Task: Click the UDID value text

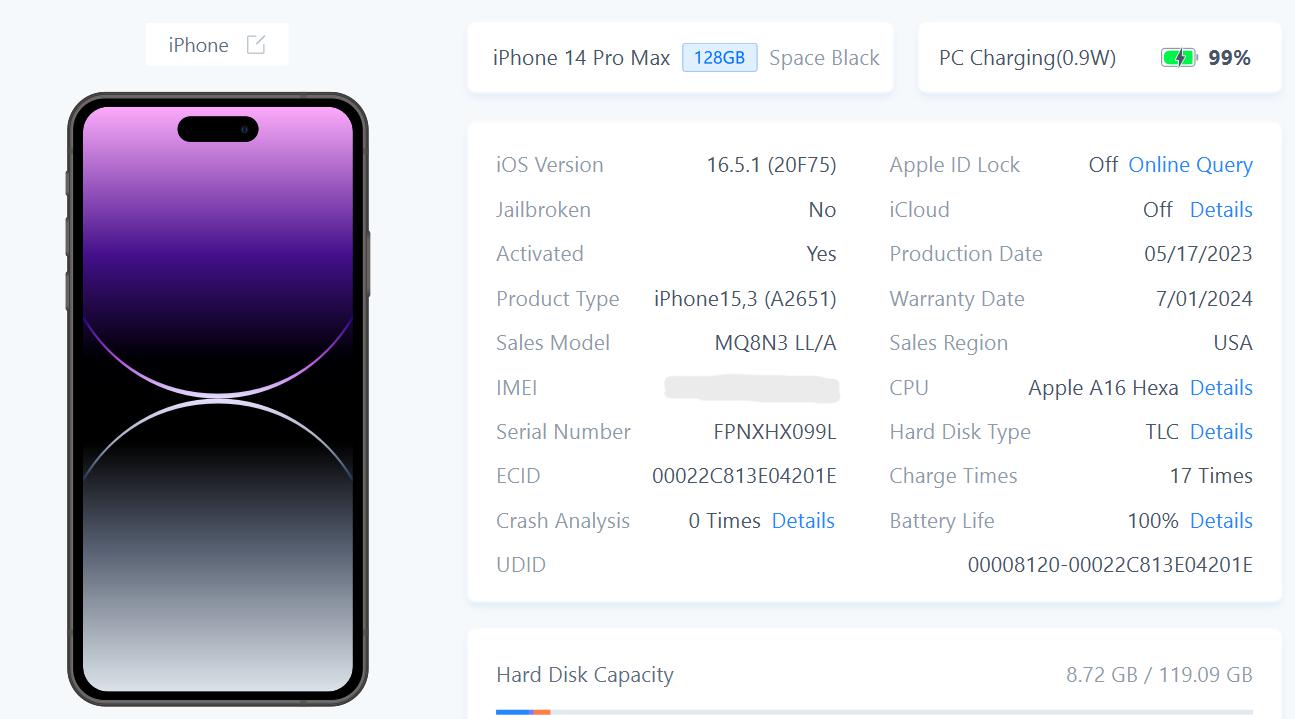Action: pyautogui.click(x=1110, y=565)
